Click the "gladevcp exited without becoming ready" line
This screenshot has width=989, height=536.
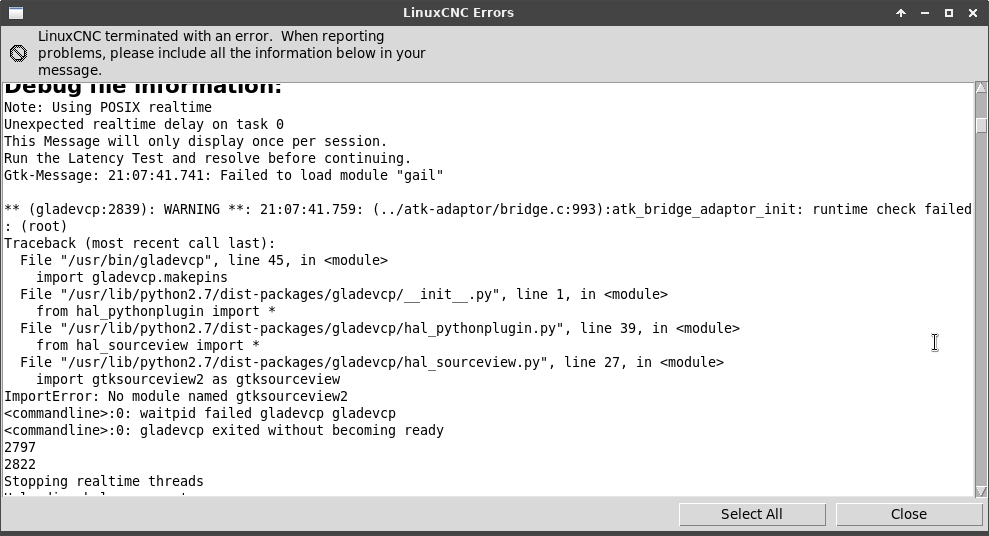point(224,430)
